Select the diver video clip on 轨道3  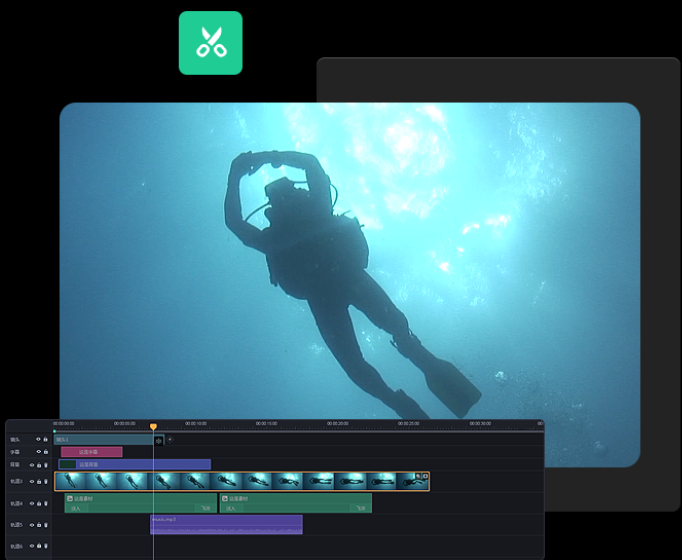pos(242,481)
